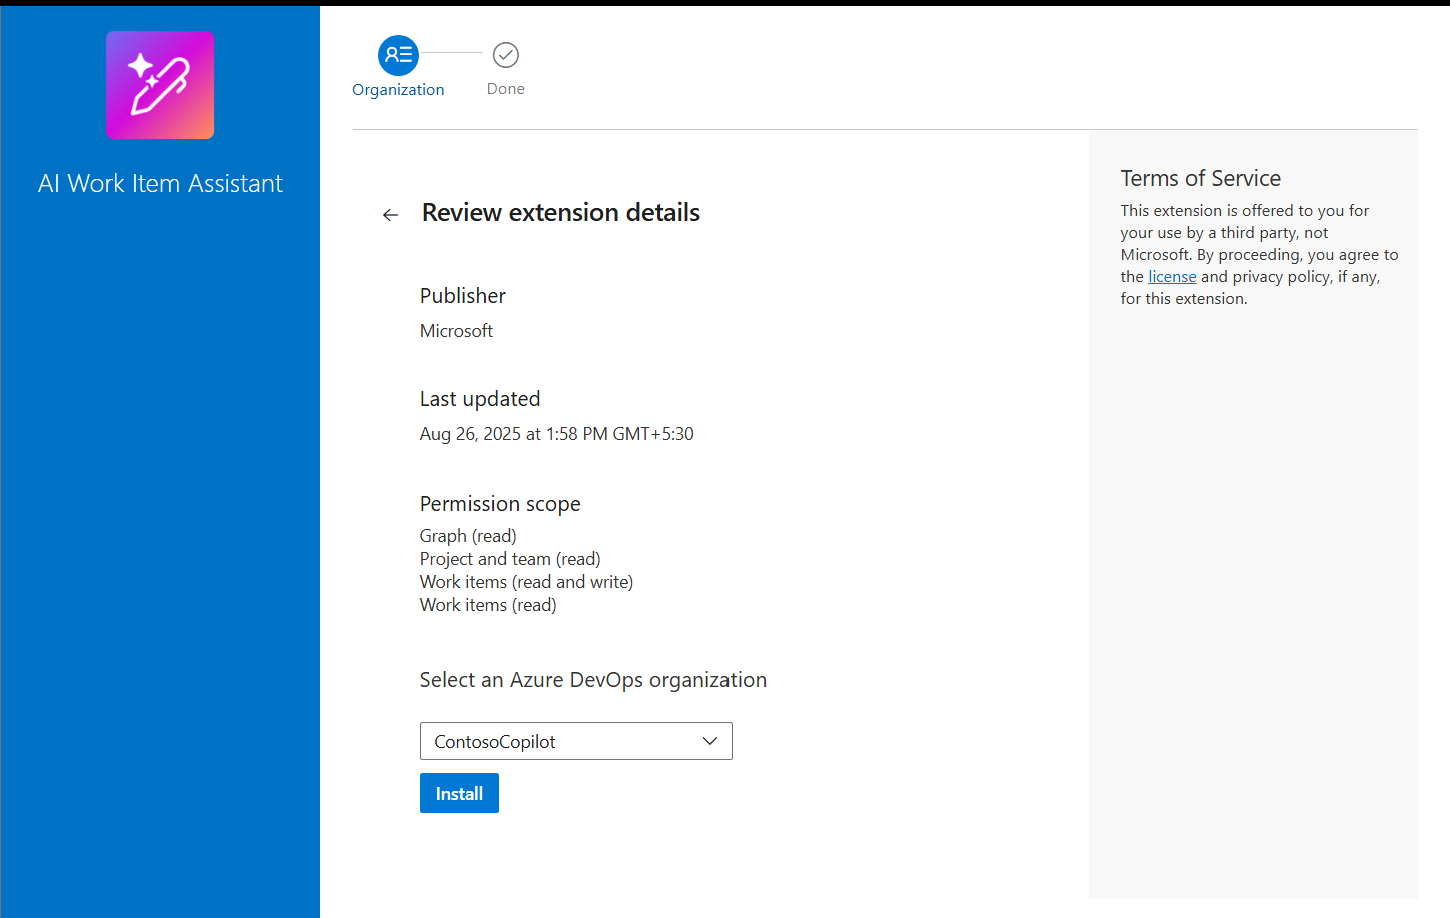Screen dimensions: 1450x918
Task: Click the Select an Azure DevOps organization label
Action: pos(593,680)
